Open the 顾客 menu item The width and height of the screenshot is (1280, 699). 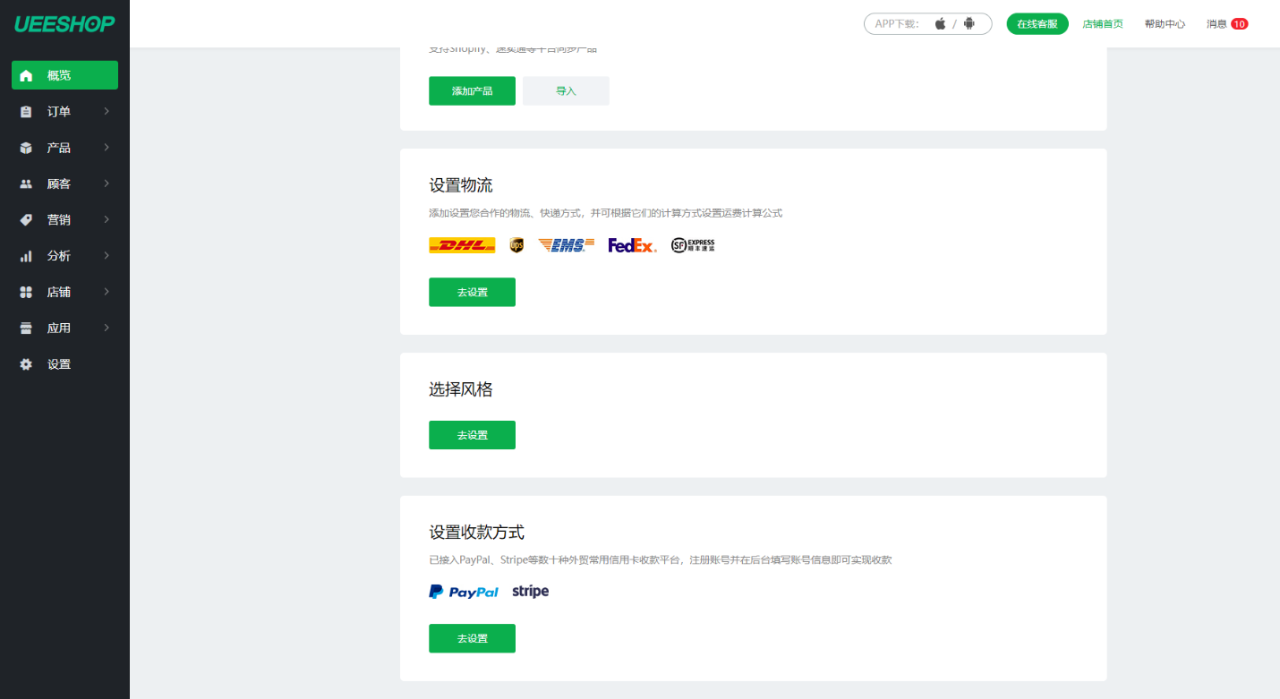65,184
